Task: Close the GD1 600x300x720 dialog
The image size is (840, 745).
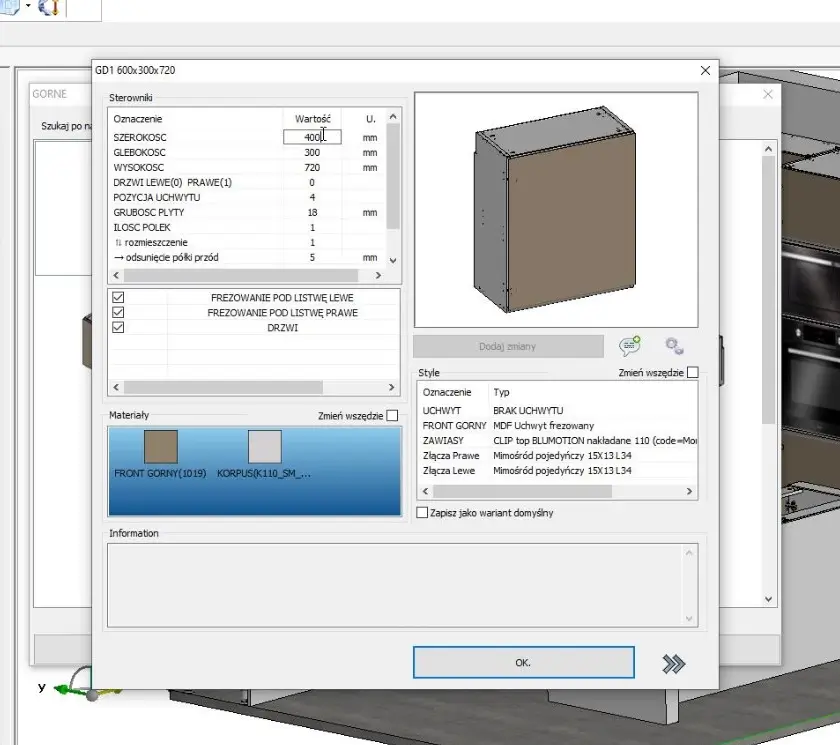Action: point(705,71)
